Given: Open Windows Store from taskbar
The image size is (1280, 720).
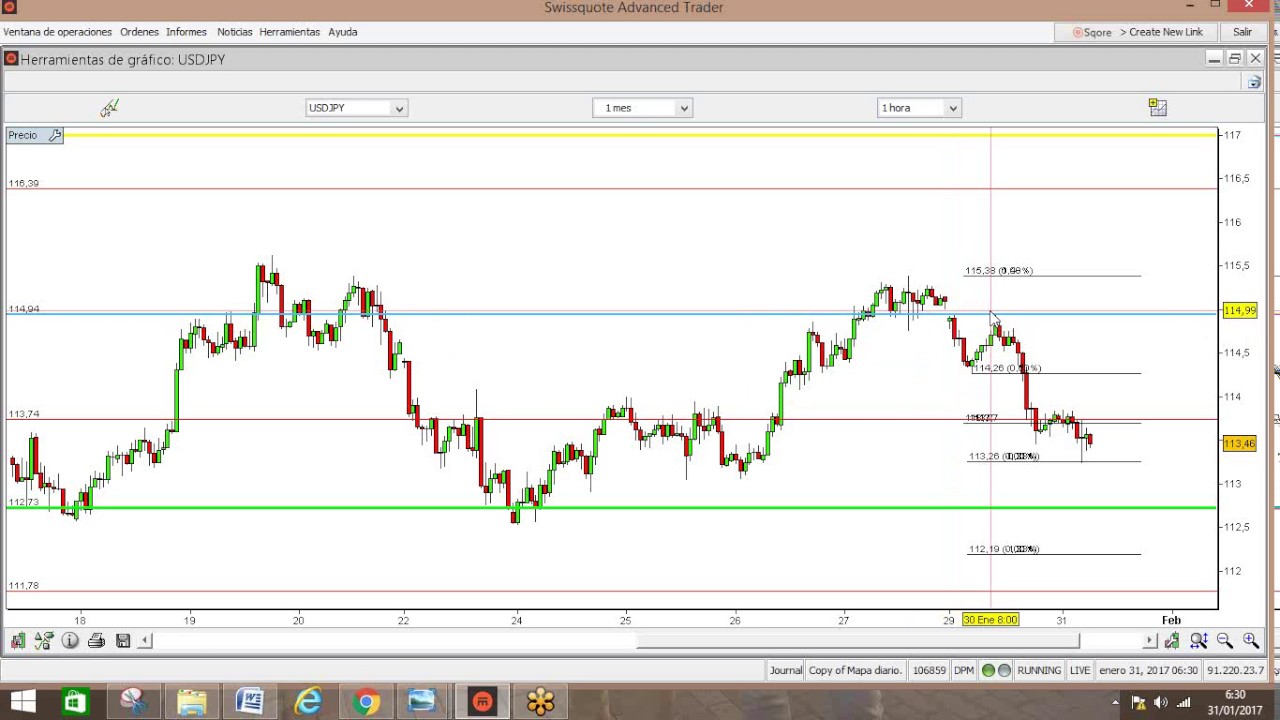Looking at the screenshot, I should pyautogui.click(x=74, y=702).
